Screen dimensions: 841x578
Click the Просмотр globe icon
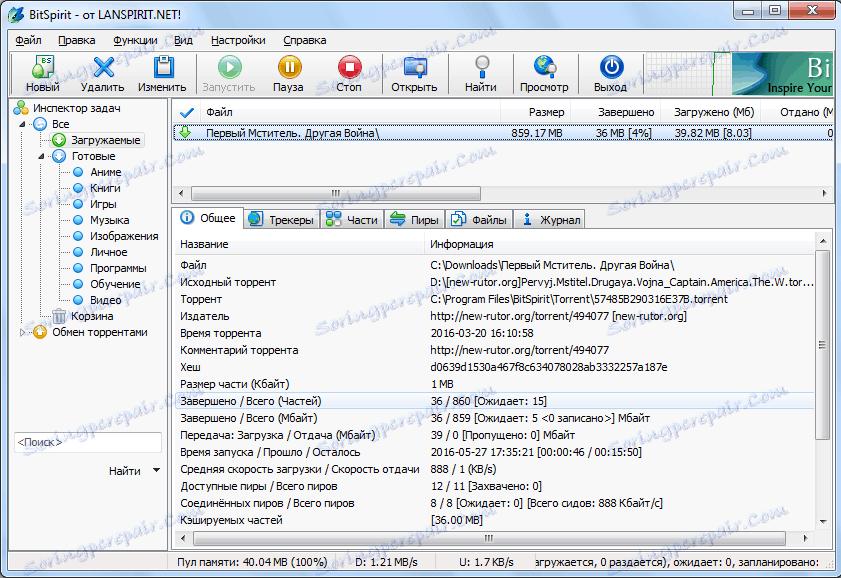coord(545,68)
